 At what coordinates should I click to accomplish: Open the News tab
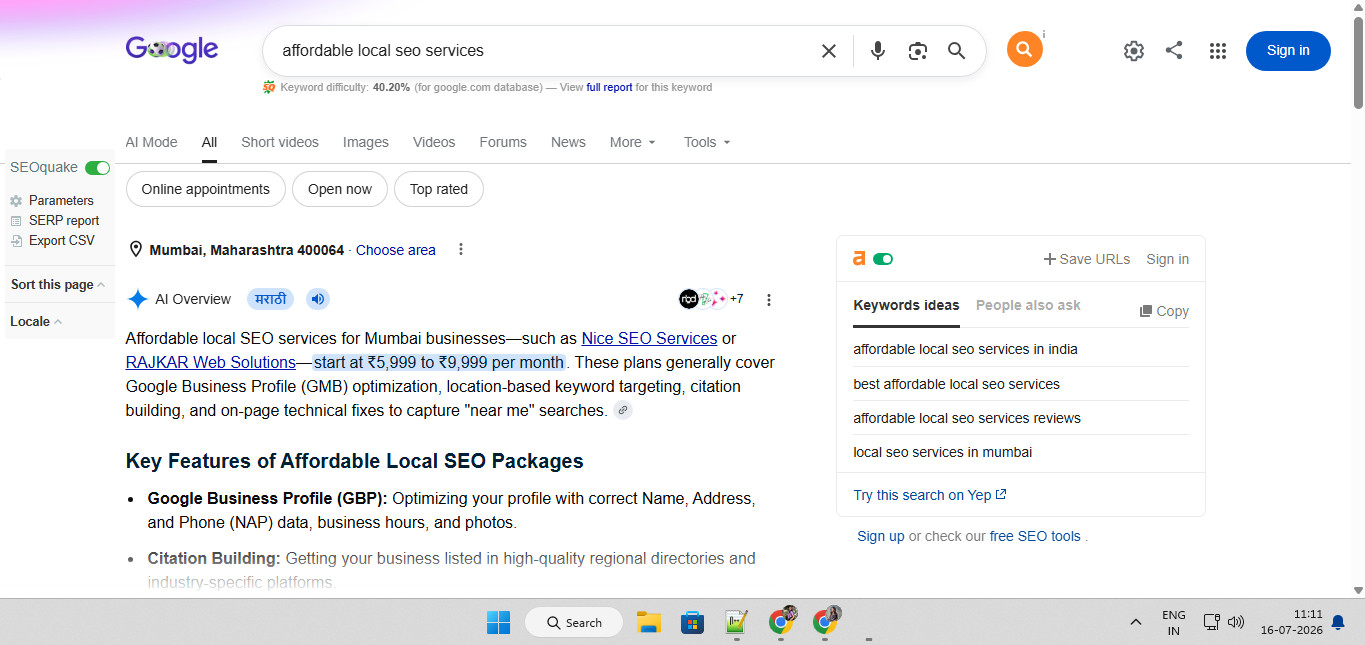click(568, 142)
